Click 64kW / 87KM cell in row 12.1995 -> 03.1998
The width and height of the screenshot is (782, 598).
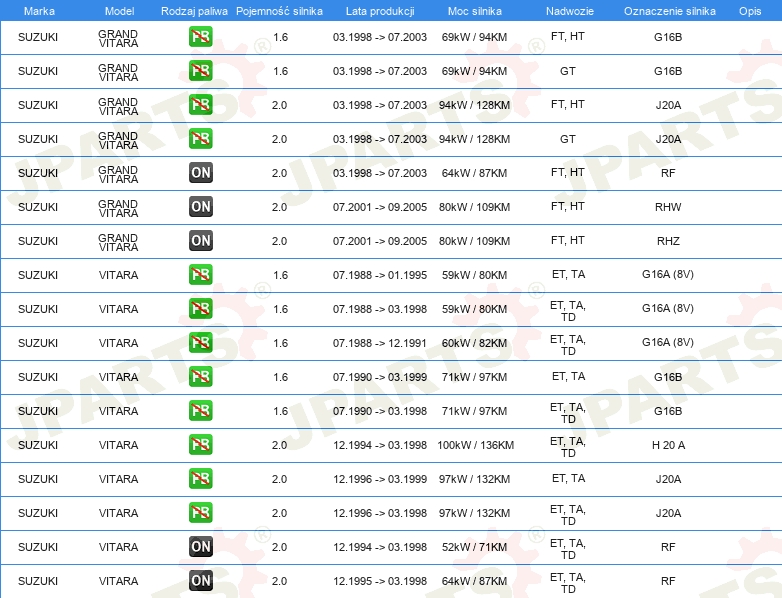coord(474,581)
